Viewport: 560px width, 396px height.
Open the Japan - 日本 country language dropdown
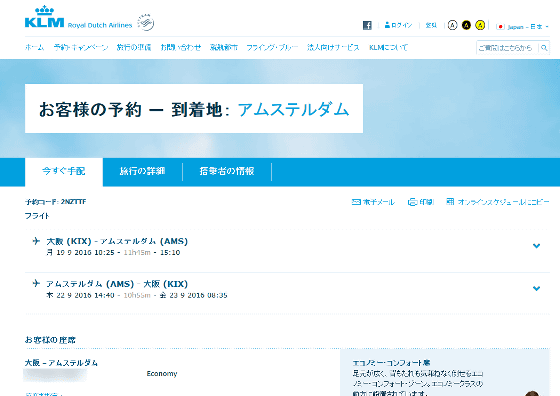(522, 27)
